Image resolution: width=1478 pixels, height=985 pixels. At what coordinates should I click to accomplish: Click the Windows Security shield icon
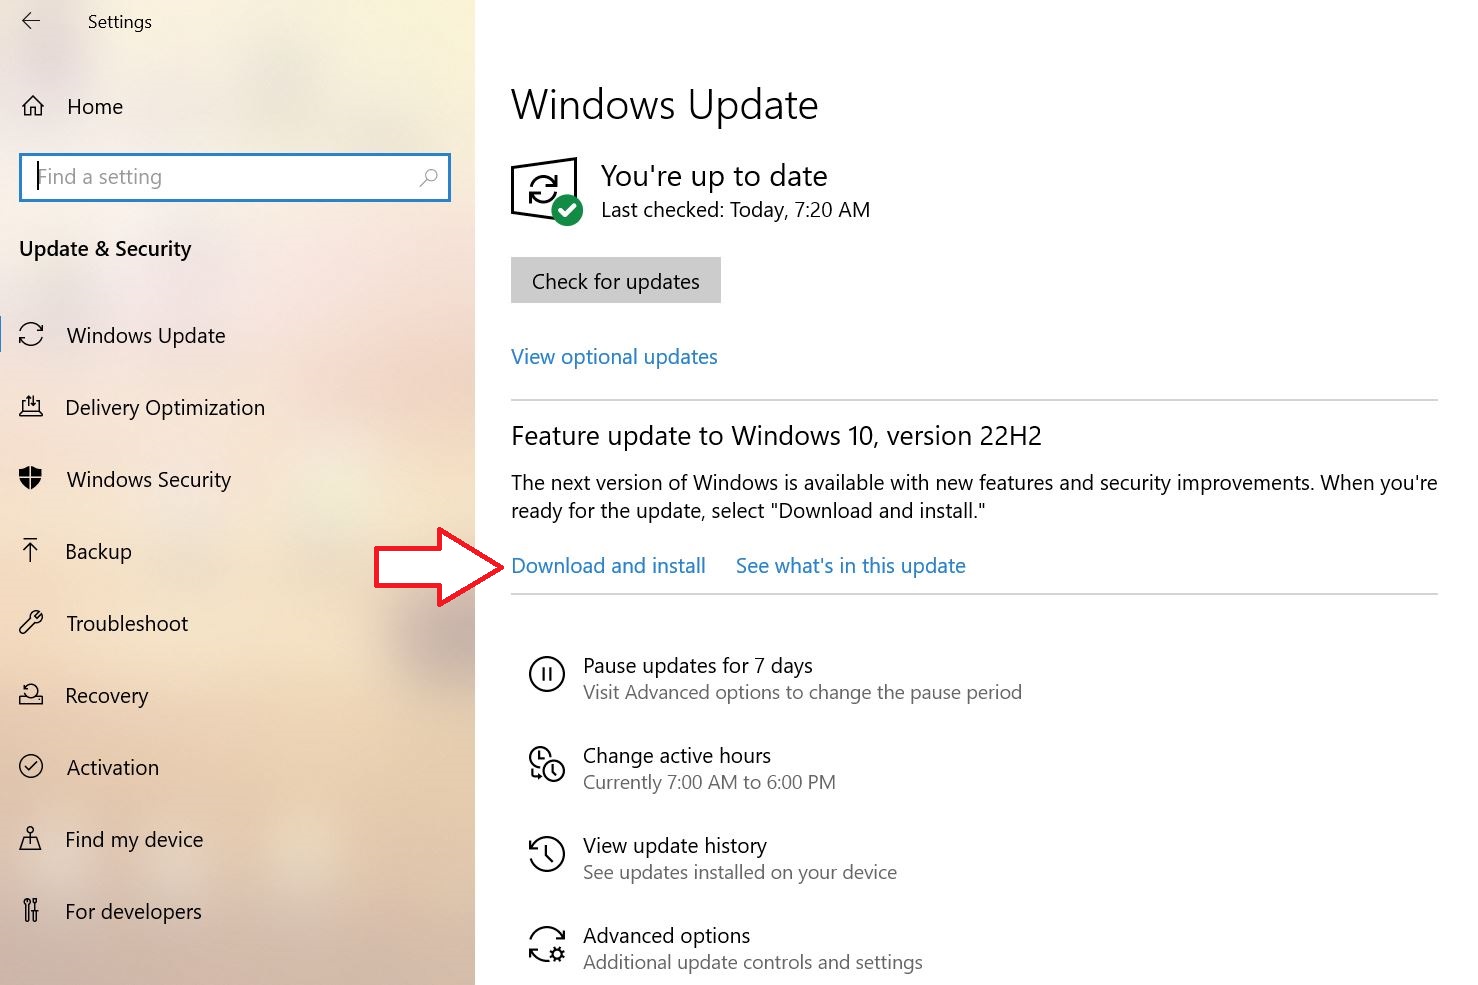coord(31,478)
